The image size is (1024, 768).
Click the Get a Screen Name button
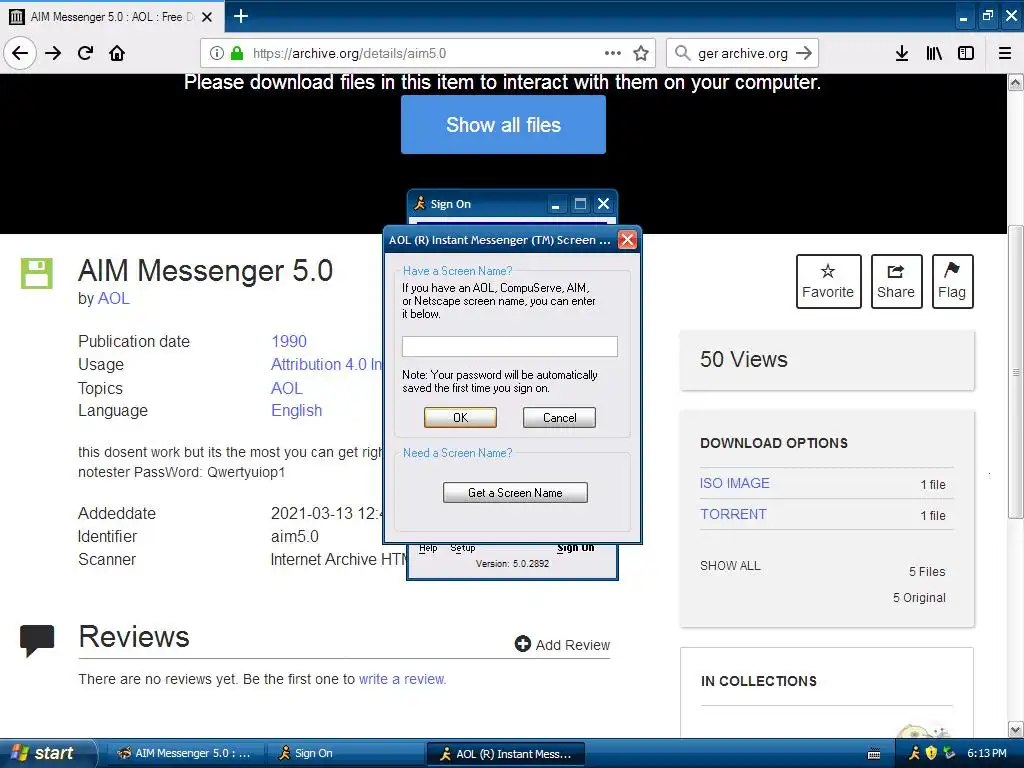pyautogui.click(x=515, y=492)
